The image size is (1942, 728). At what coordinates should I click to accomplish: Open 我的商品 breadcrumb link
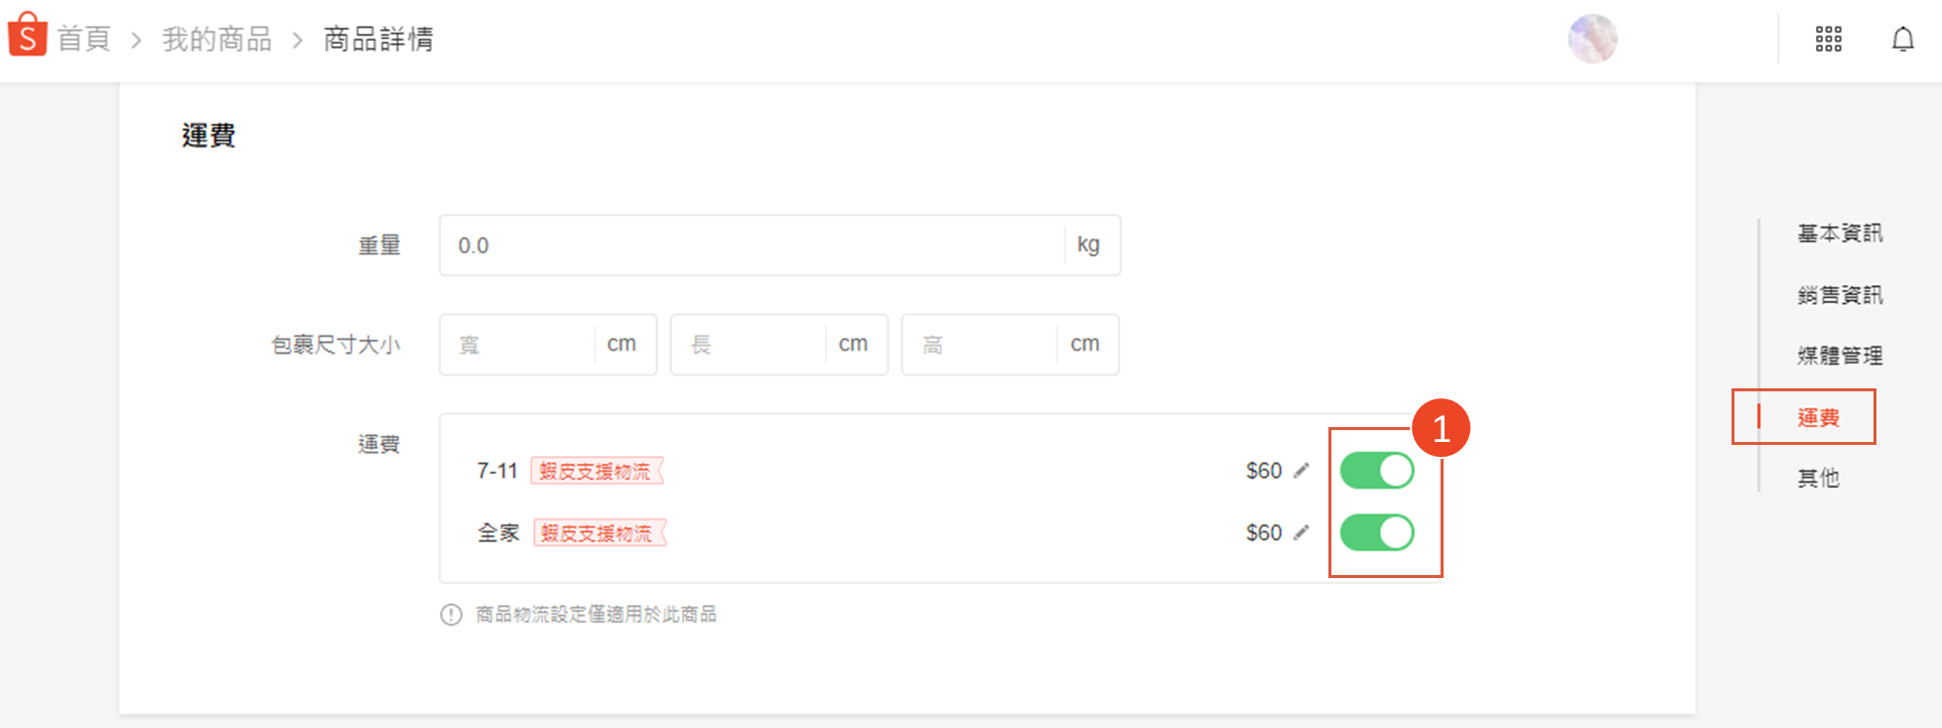(x=217, y=39)
